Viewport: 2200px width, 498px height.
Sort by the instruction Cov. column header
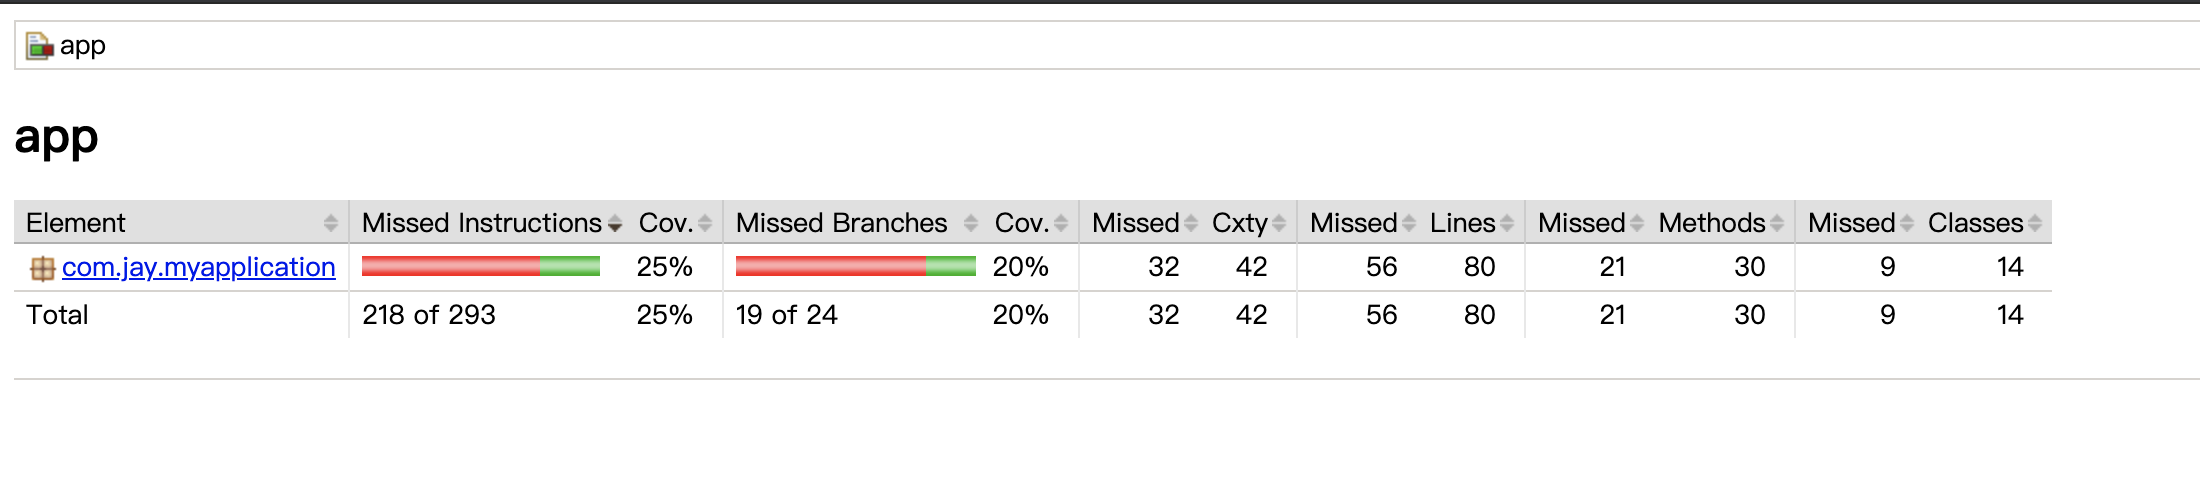click(x=666, y=223)
